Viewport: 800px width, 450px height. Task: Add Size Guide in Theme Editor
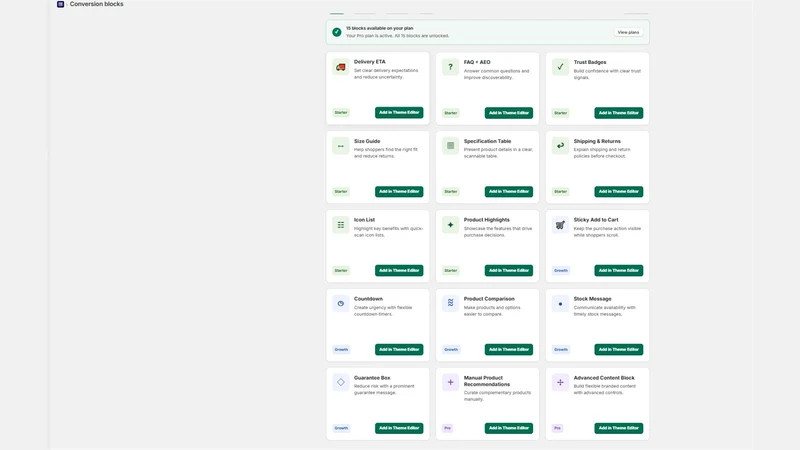point(399,191)
